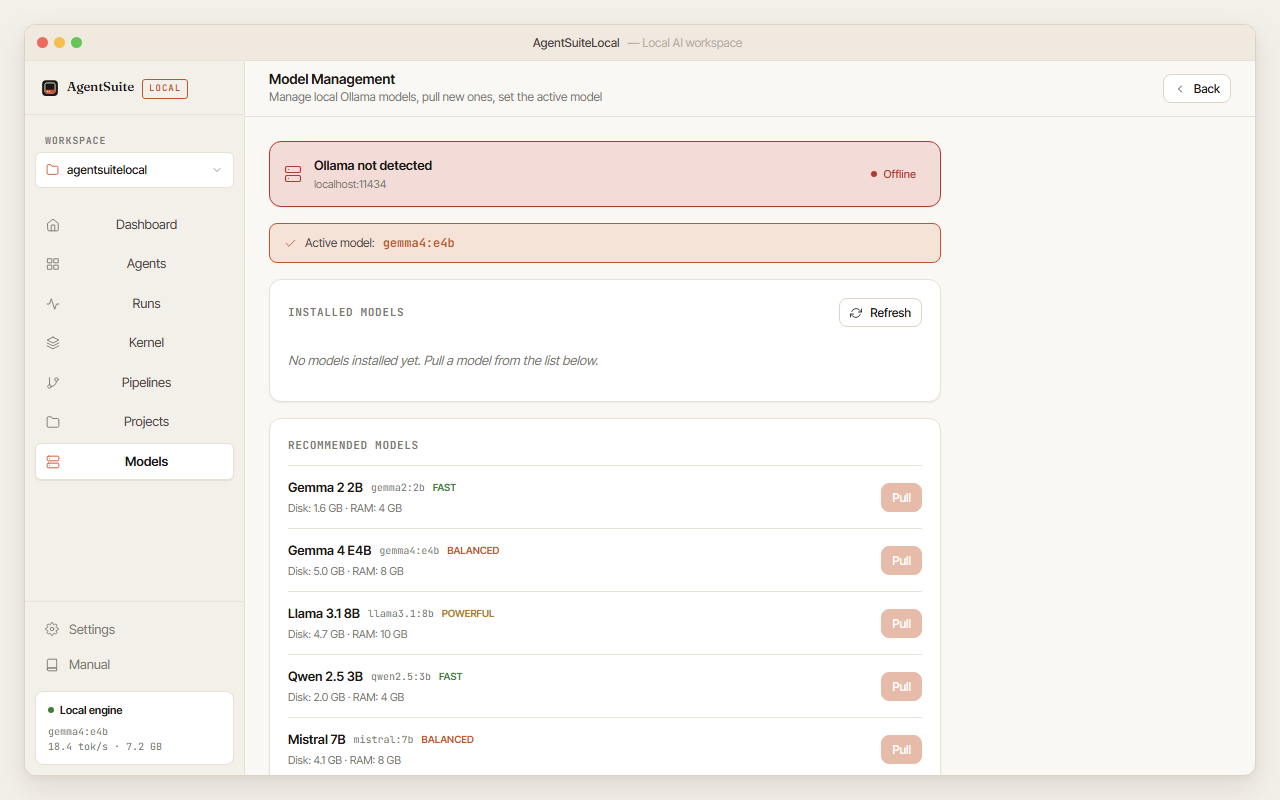1280x800 pixels.
Task: Click the Mistral 7B model name
Action: [317, 740]
